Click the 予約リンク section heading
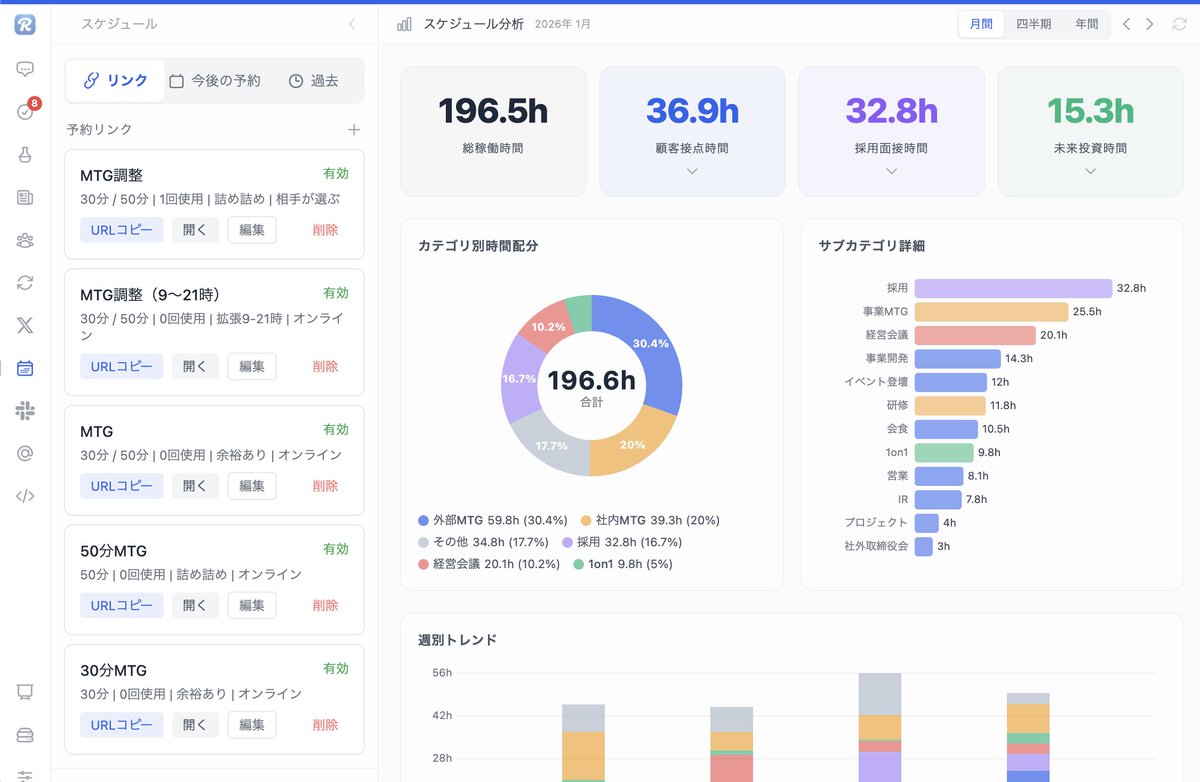Image resolution: width=1200 pixels, height=782 pixels. (99, 129)
